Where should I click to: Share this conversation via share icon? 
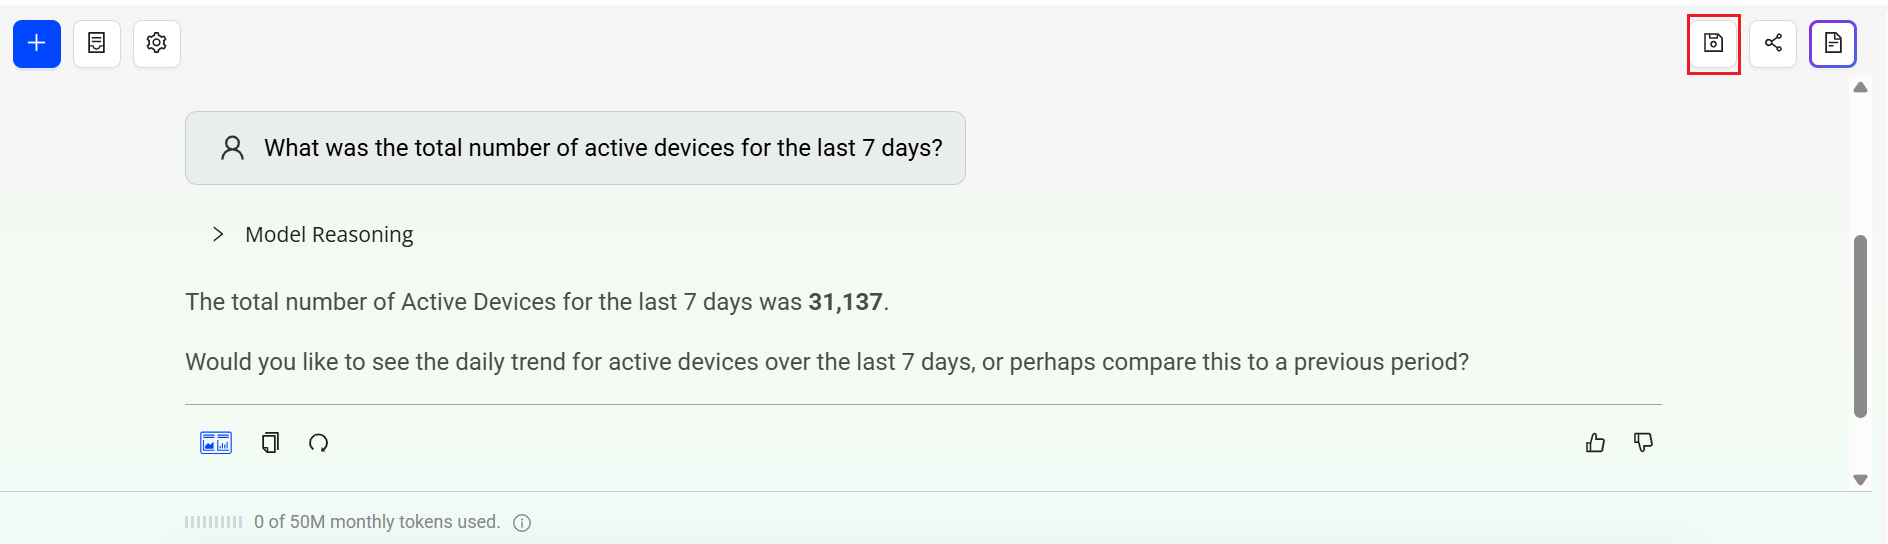click(1773, 43)
